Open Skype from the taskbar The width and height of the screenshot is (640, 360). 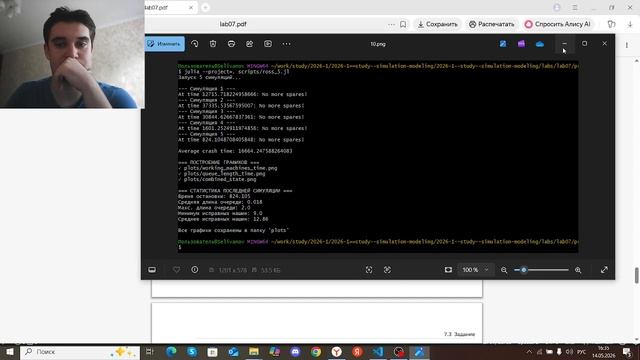click(192, 351)
